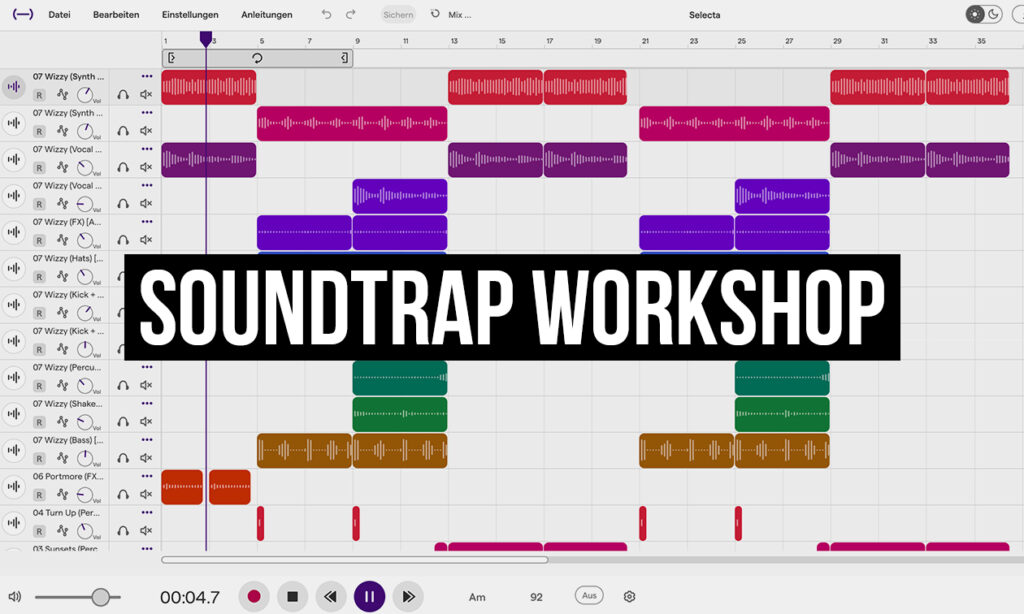1024x614 pixels.
Task: Click instrument icon of 07 Wizzy (Hats) track
Action: point(13,268)
